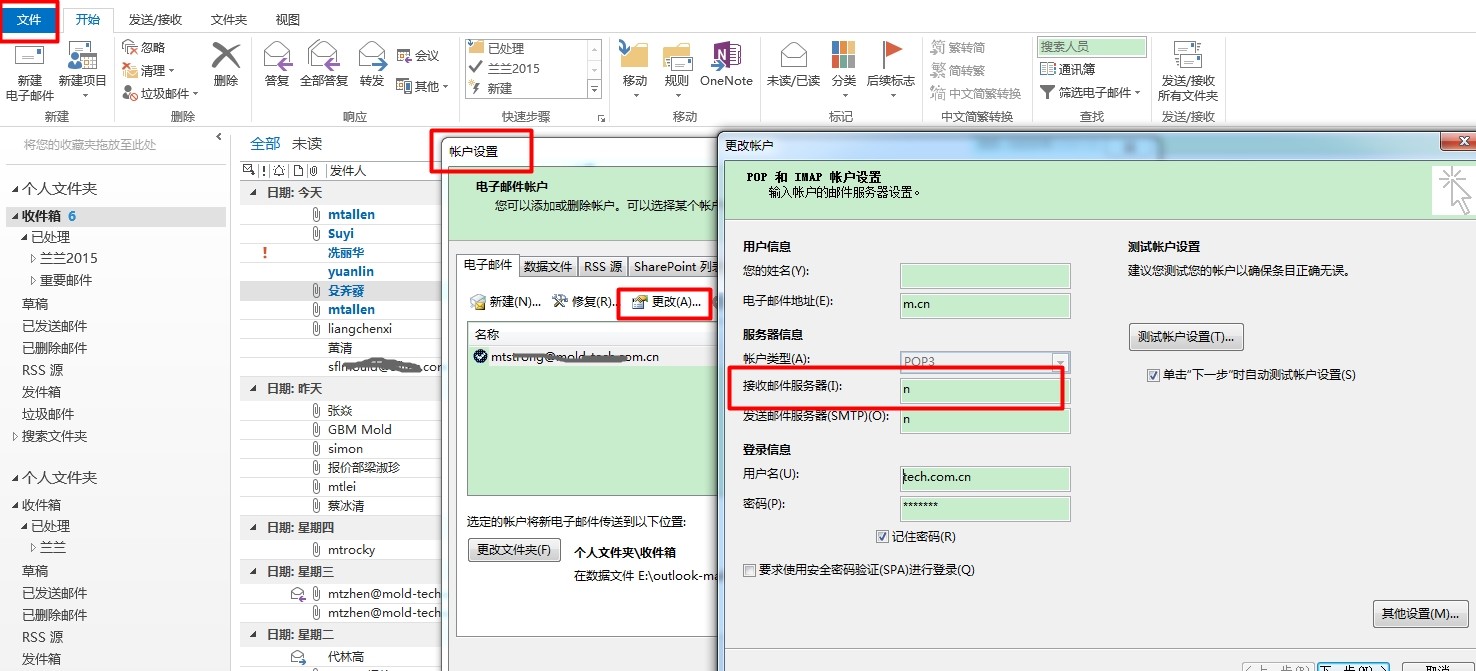Click the Reply All (全部答复) icon
Image resolution: width=1476 pixels, height=671 pixels.
[322, 60]
